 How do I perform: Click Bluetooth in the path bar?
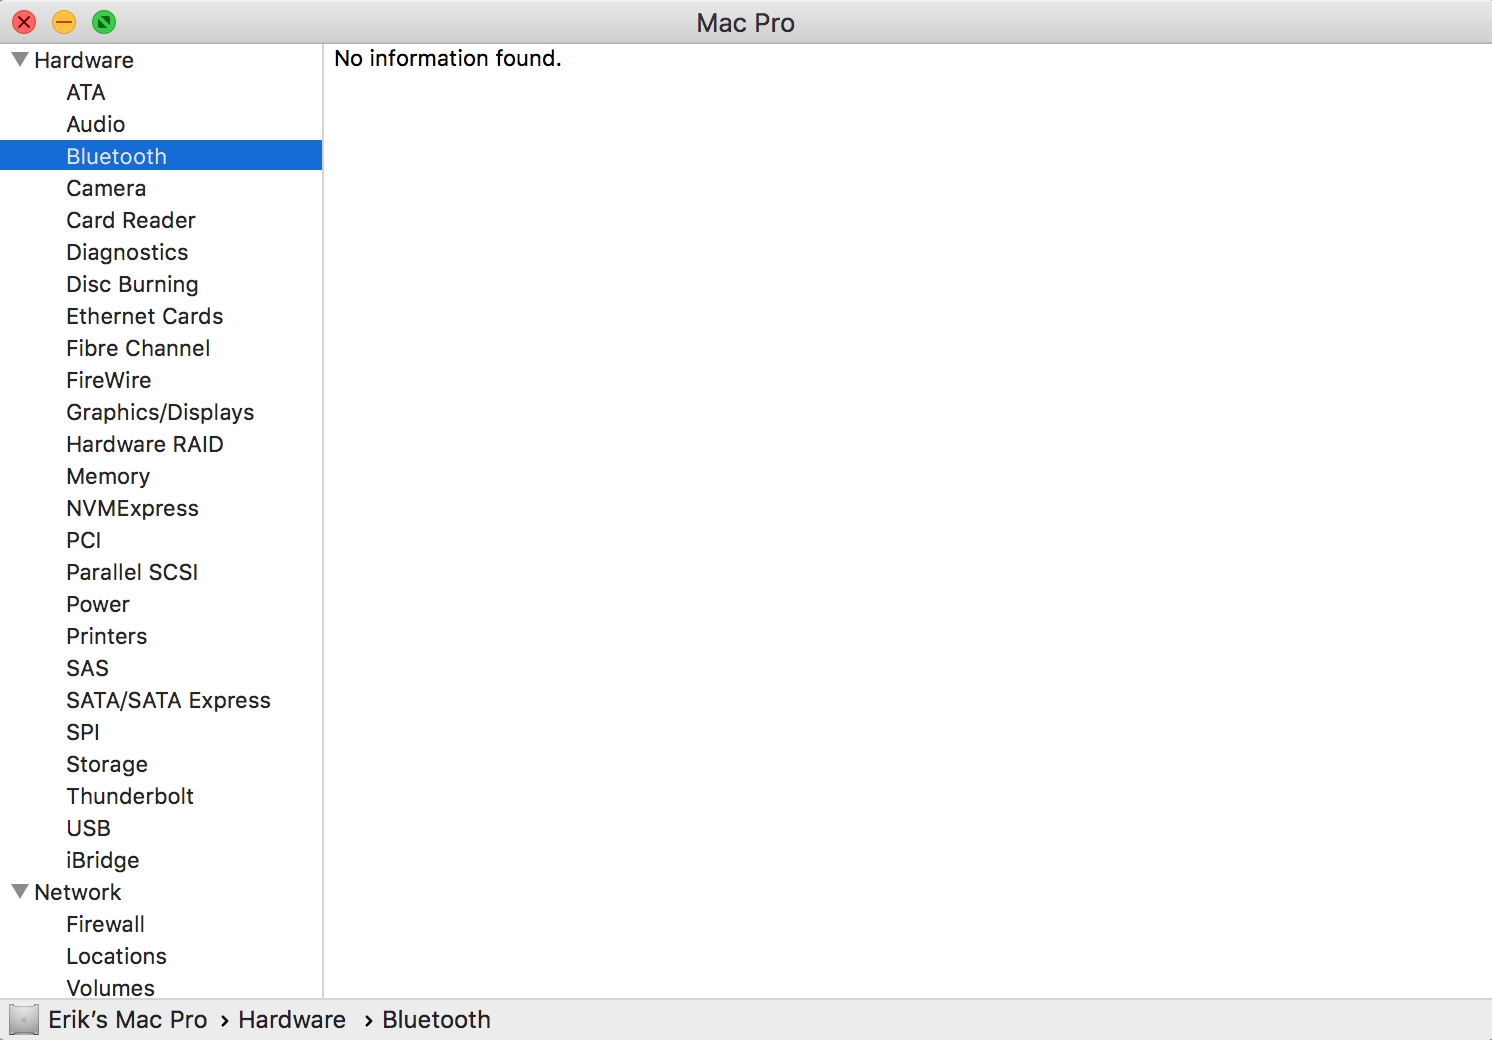tap(437, 1020)
